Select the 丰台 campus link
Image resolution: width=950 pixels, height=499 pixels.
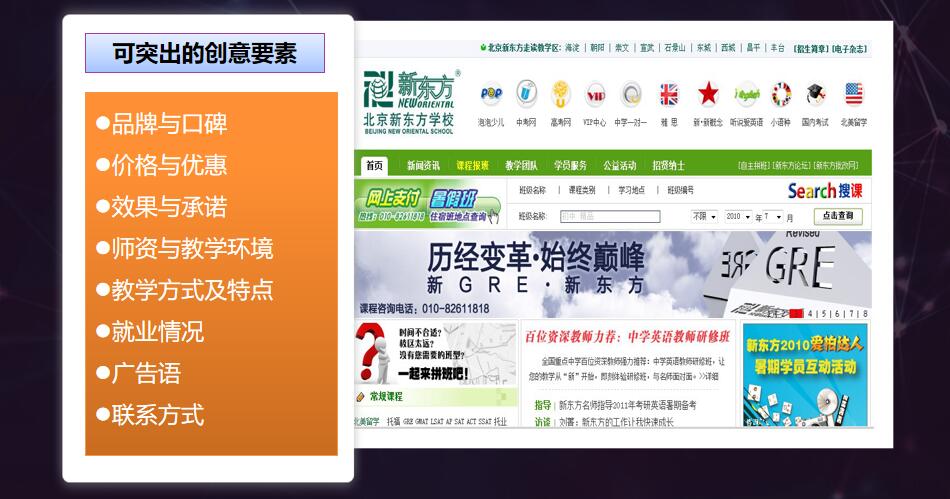point(777,48)
